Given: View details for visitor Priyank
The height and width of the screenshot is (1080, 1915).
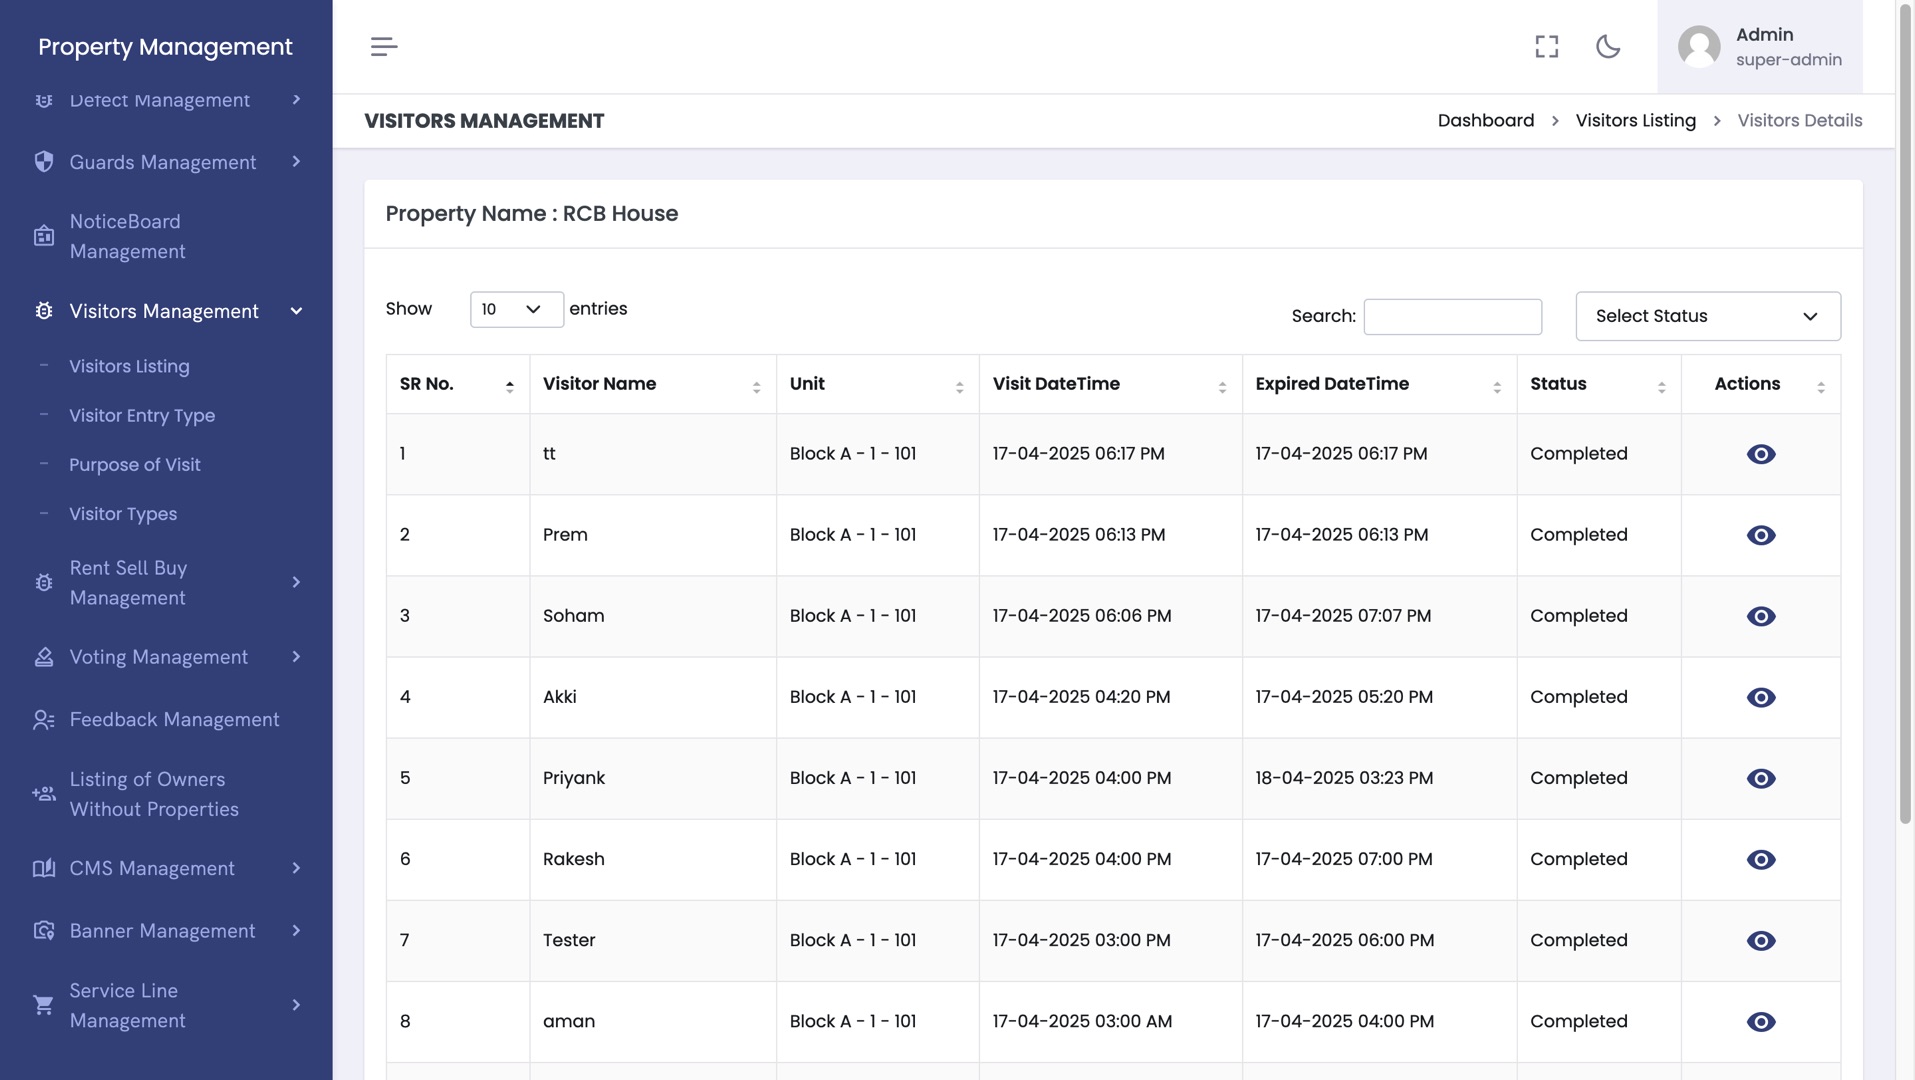Looking at the screenshot, I should [1760, 778].
